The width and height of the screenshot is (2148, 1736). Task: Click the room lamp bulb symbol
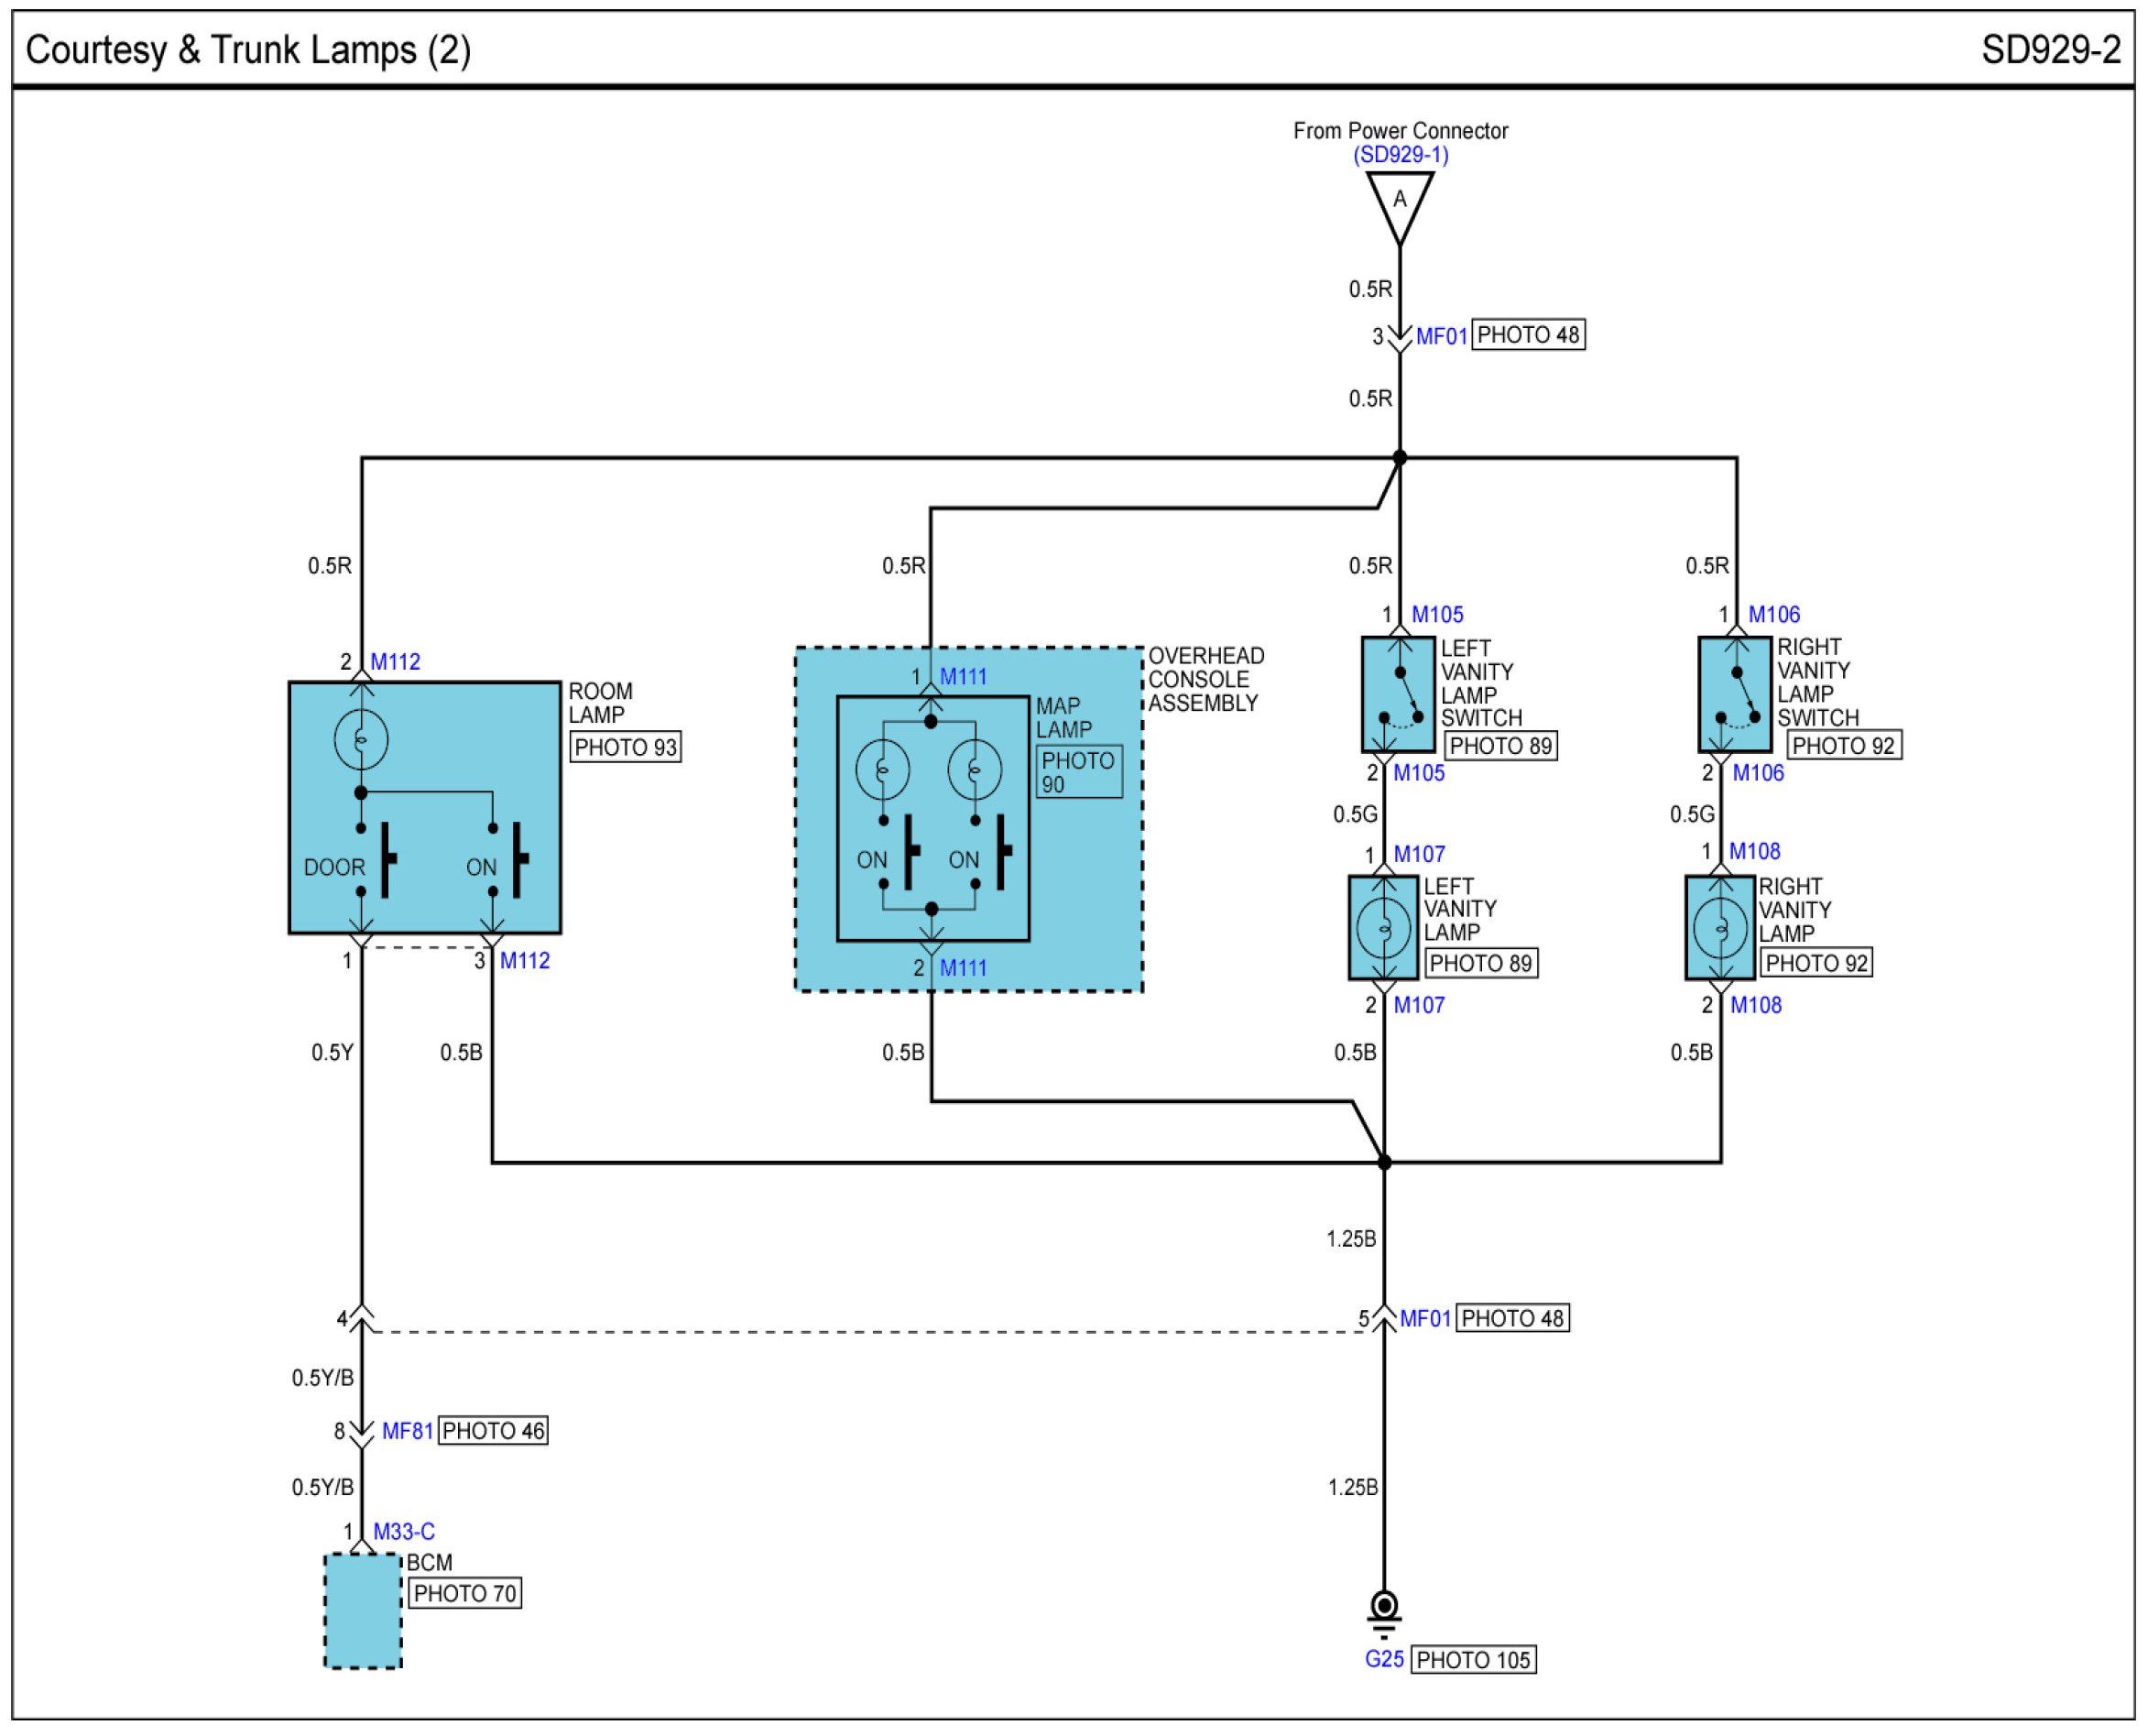tap(361, 739)
